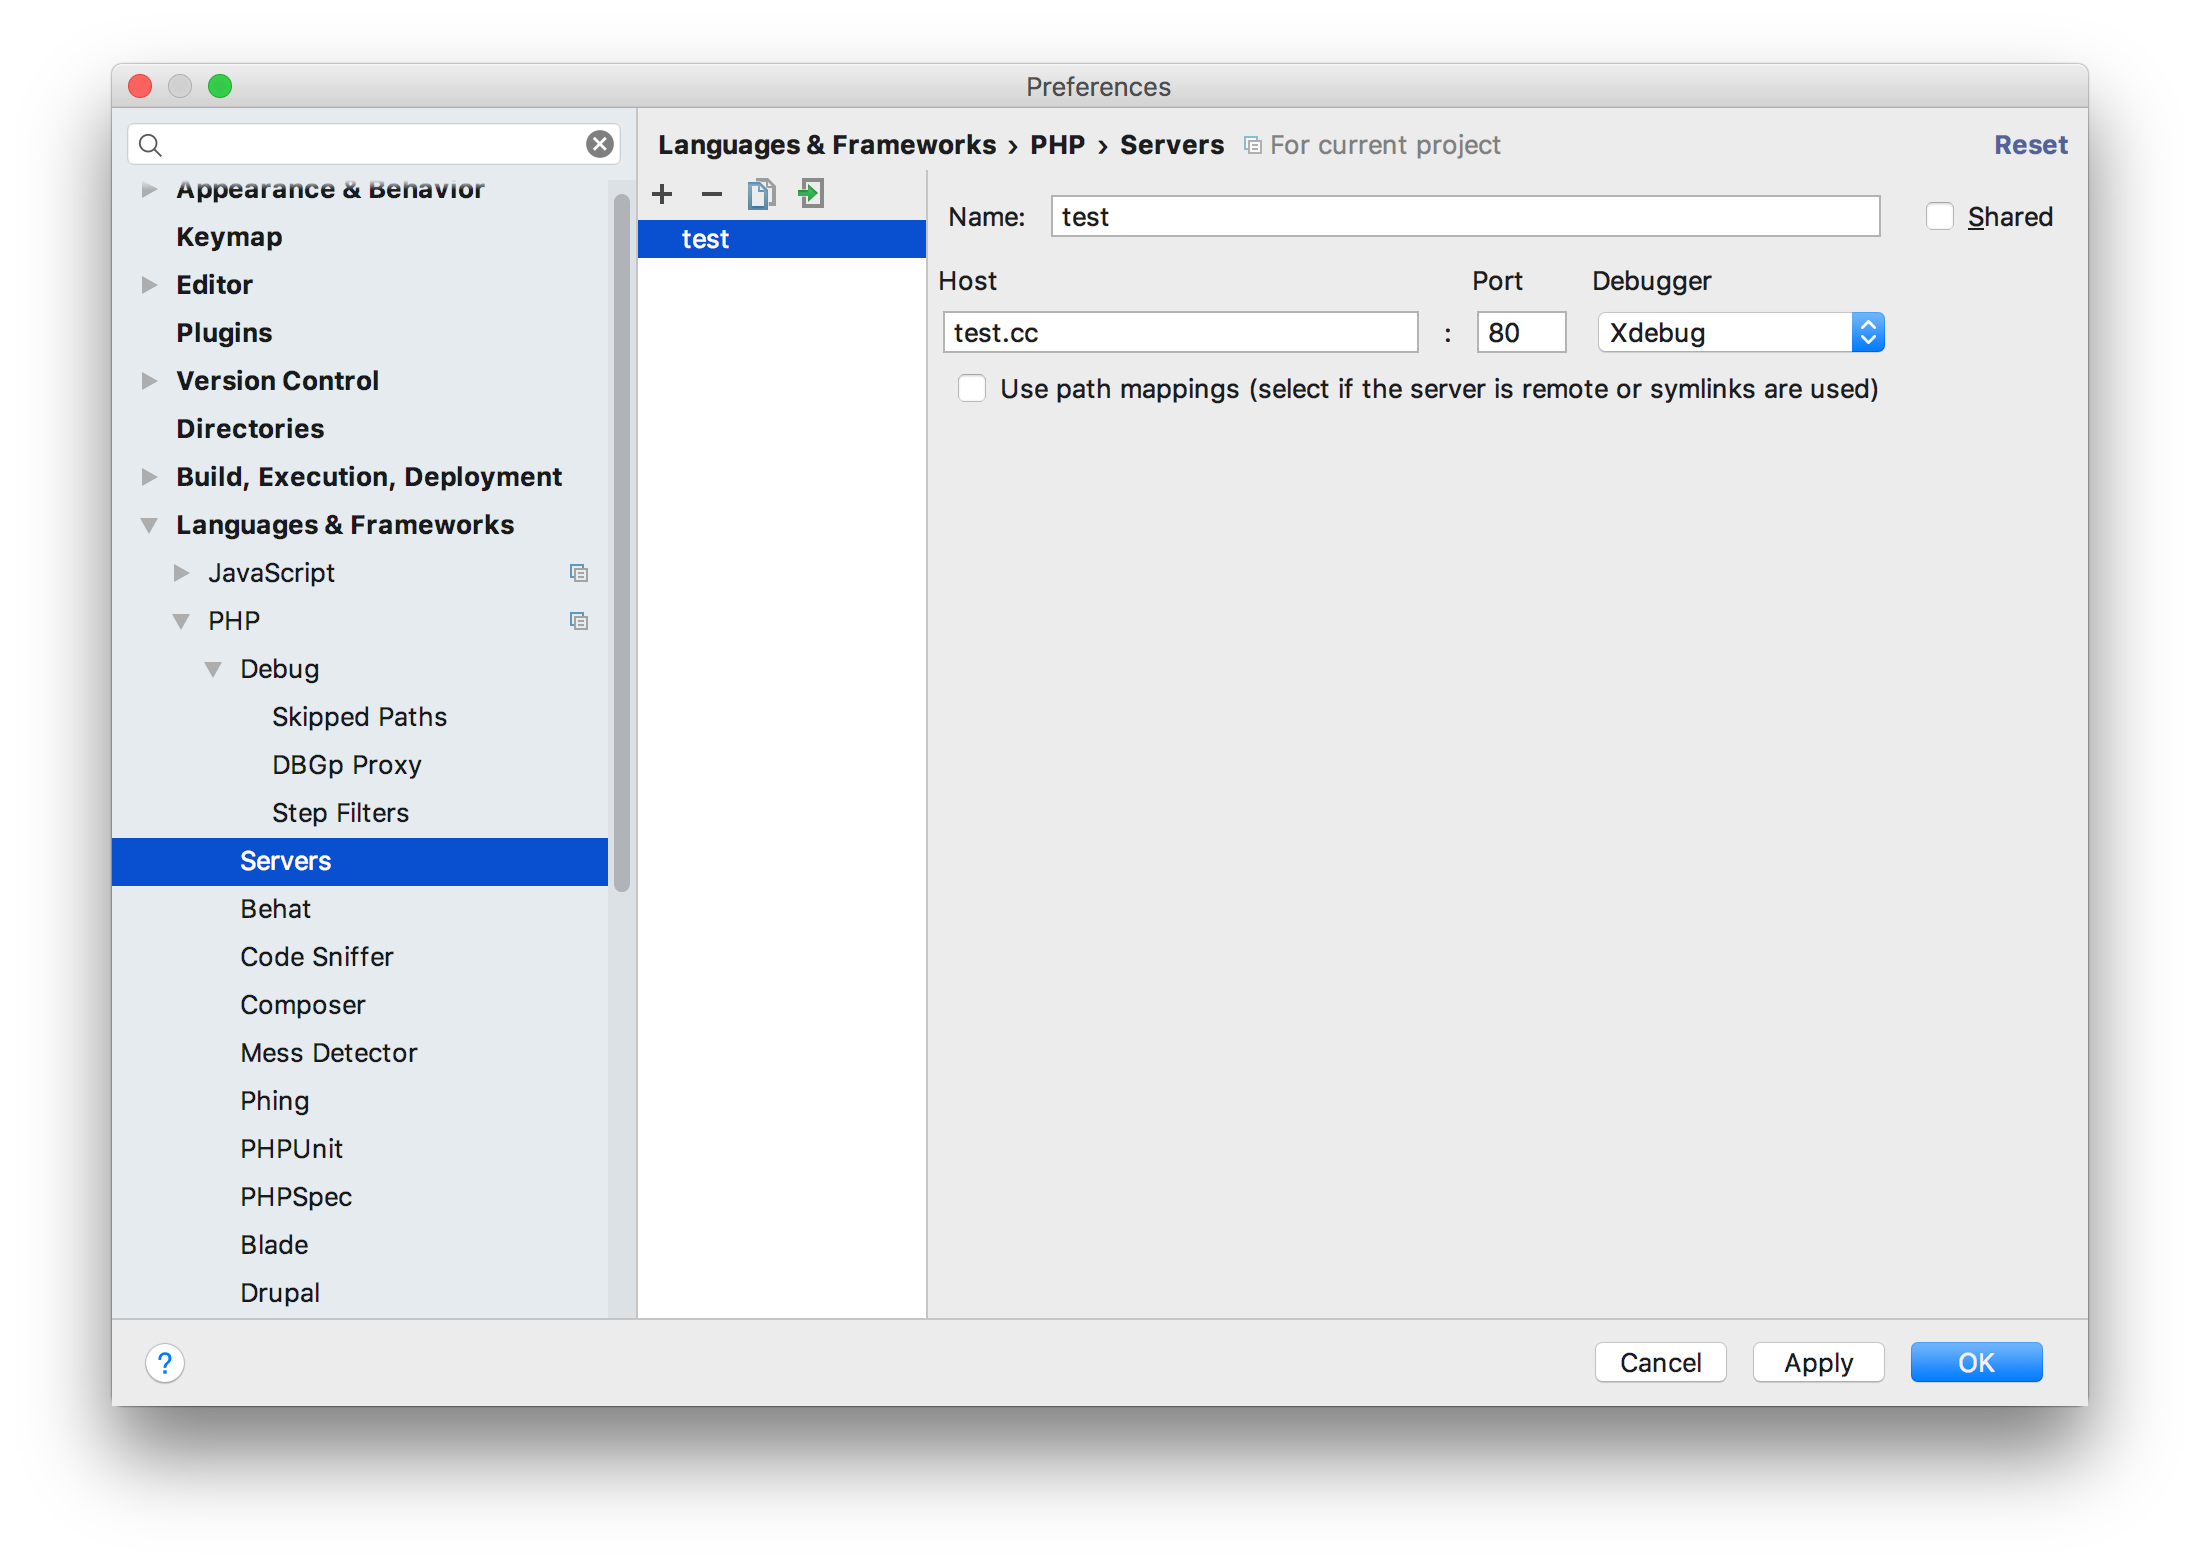The width and height of the screenshot is (2200, 1566).
Task: Enable Use path mappings checkbox
Action: click(966, 390)
